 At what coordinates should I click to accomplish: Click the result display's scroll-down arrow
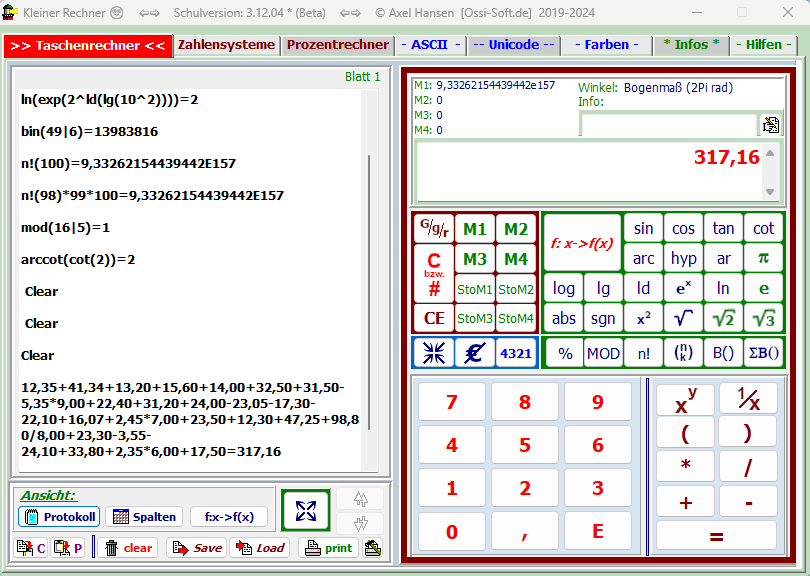769,192
